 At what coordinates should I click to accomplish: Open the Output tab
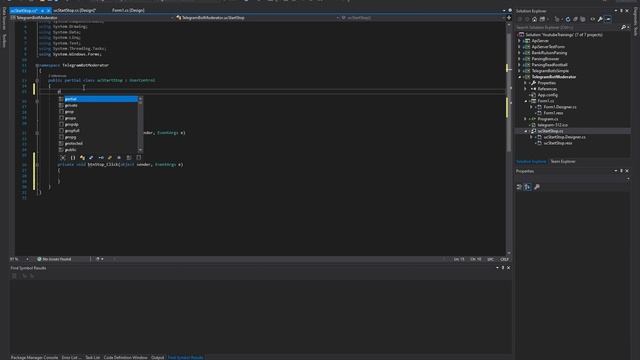coord(157,358)
